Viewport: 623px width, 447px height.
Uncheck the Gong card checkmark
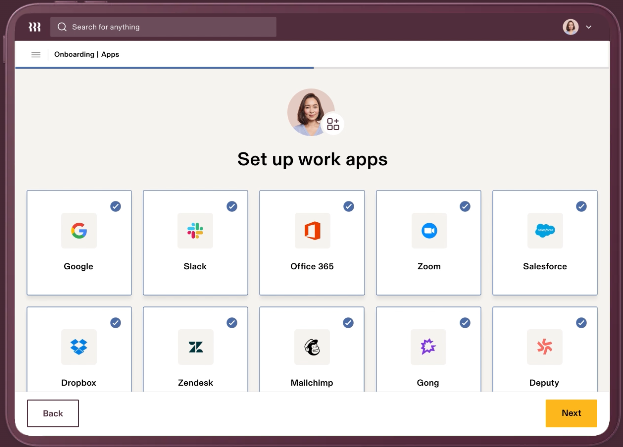click(465, 323)
